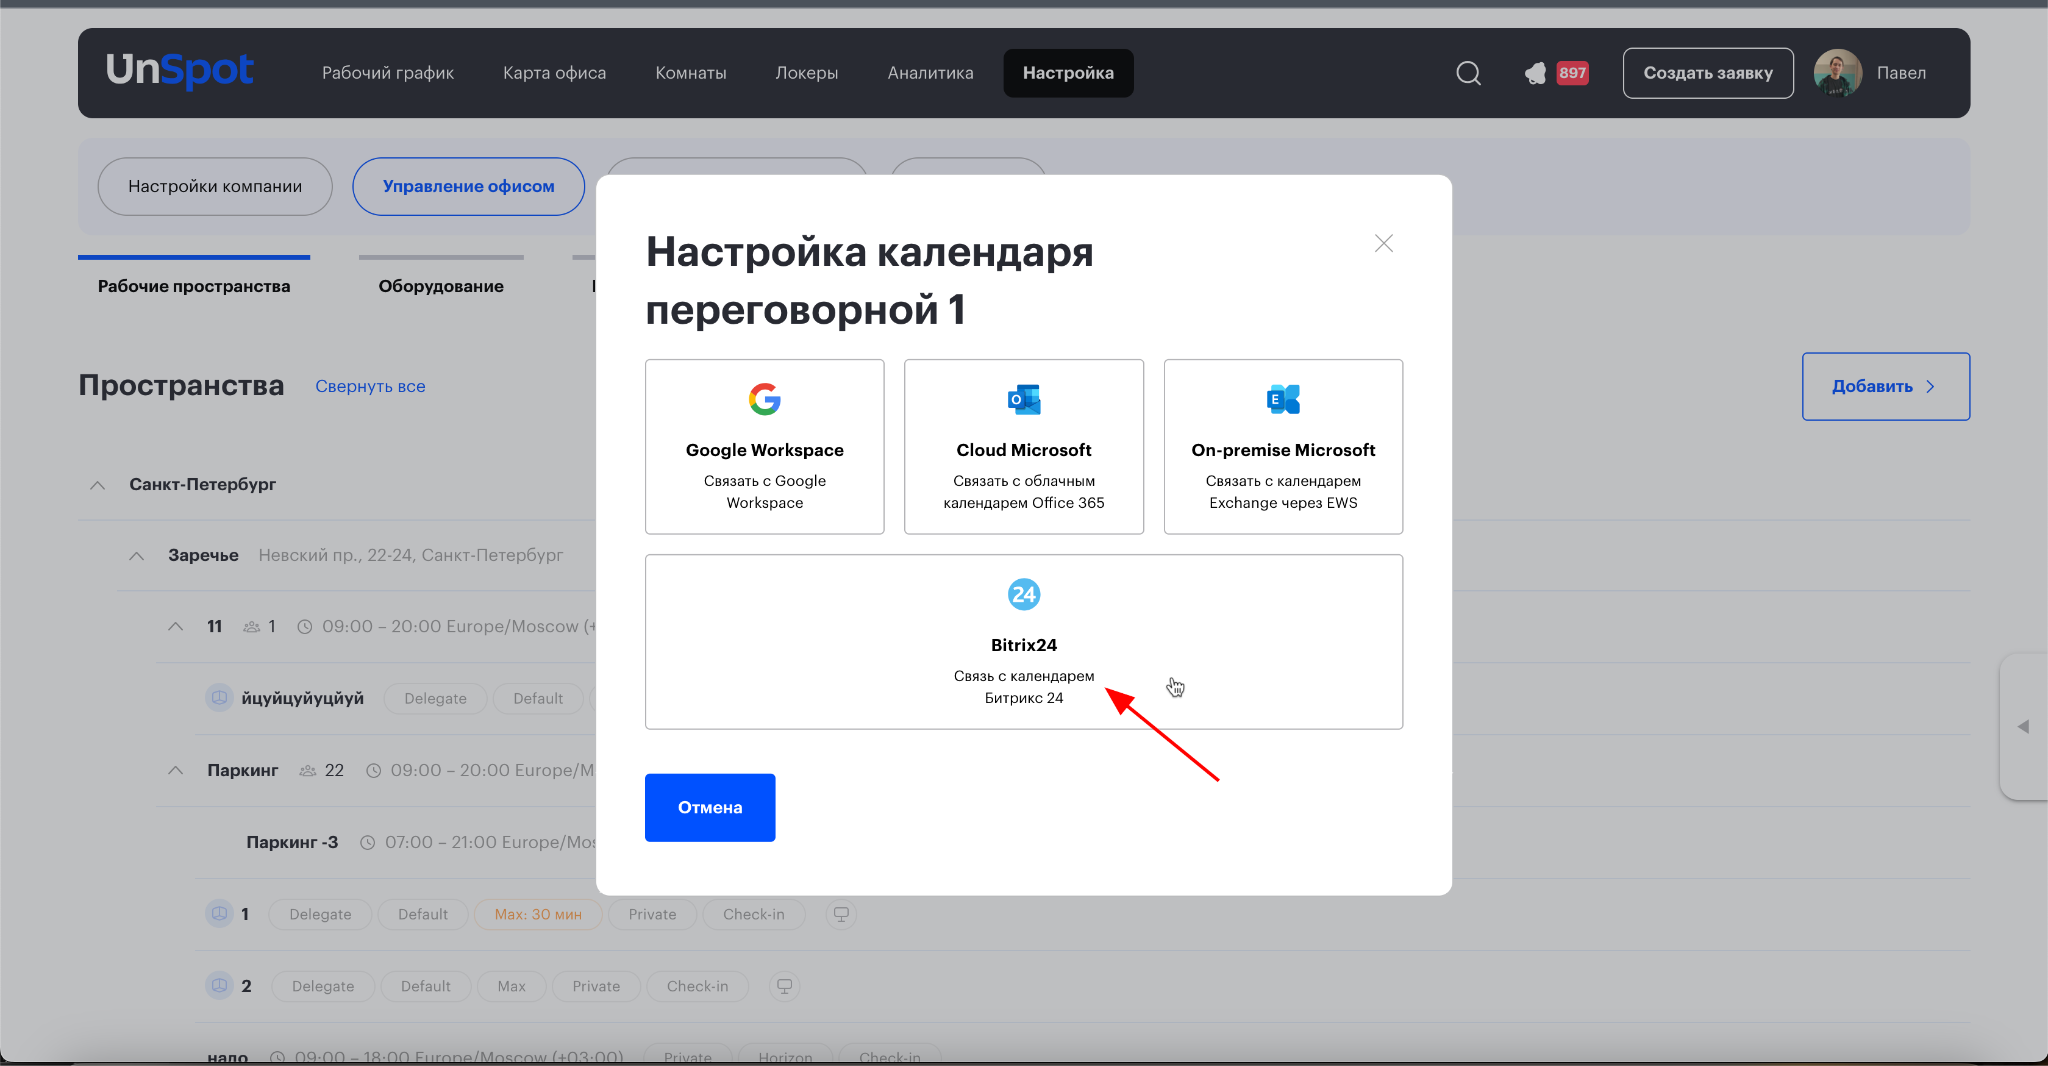Click Max tag on place 2

pyautogui.click(x=512, y=987)
